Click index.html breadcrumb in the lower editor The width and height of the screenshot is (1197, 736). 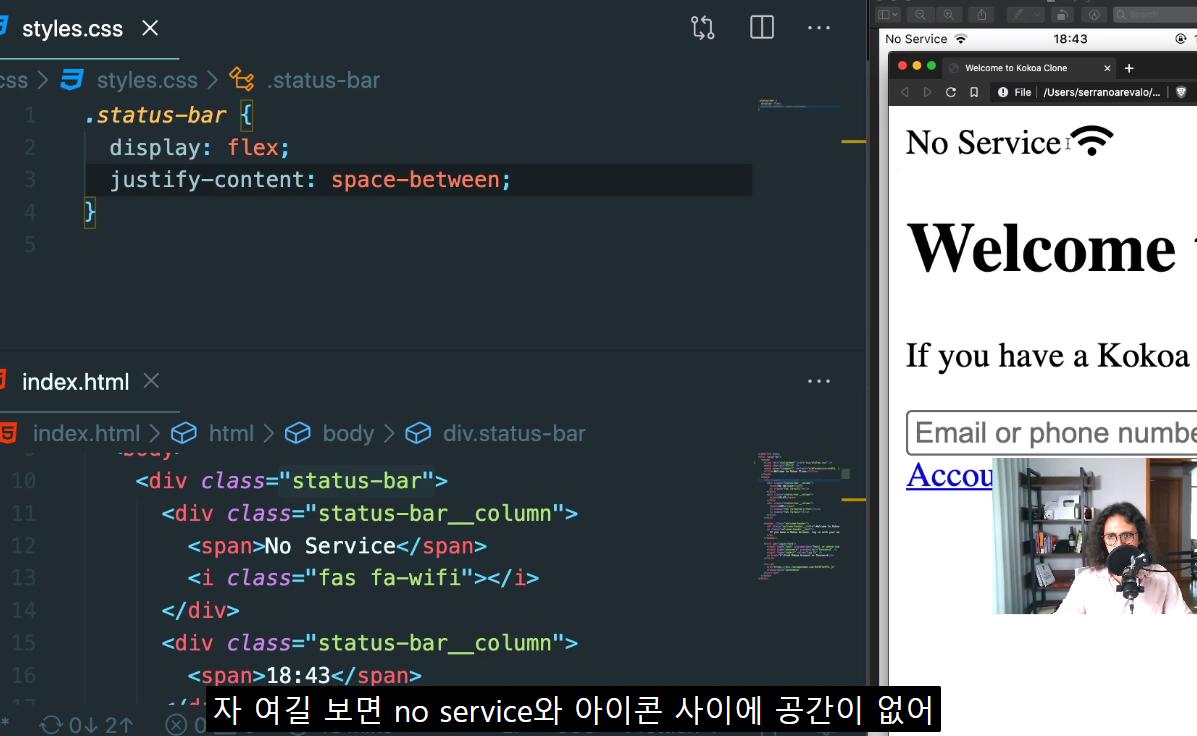pos(86,434)
